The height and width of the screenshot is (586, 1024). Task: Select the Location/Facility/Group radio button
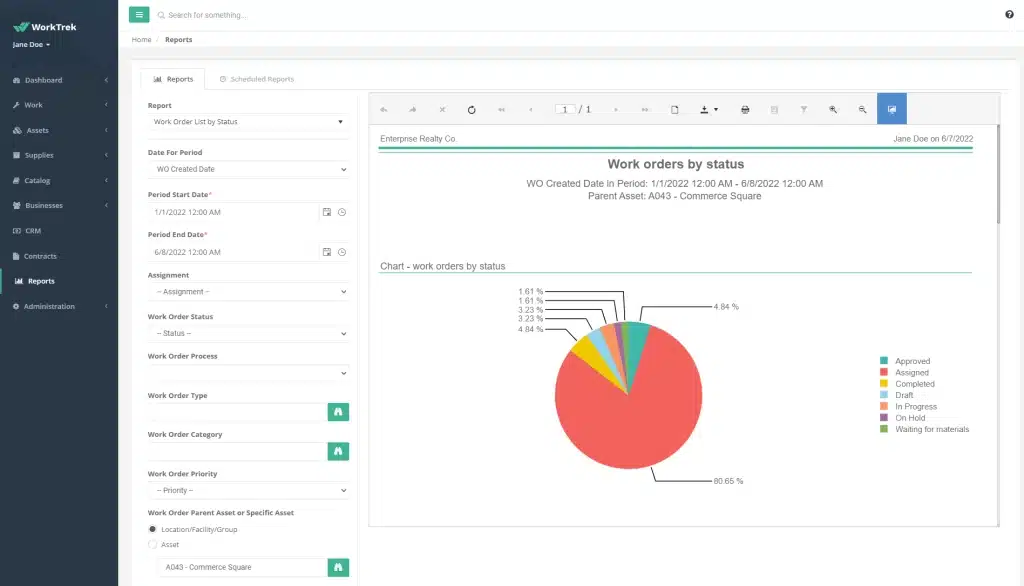pos(152,529)
